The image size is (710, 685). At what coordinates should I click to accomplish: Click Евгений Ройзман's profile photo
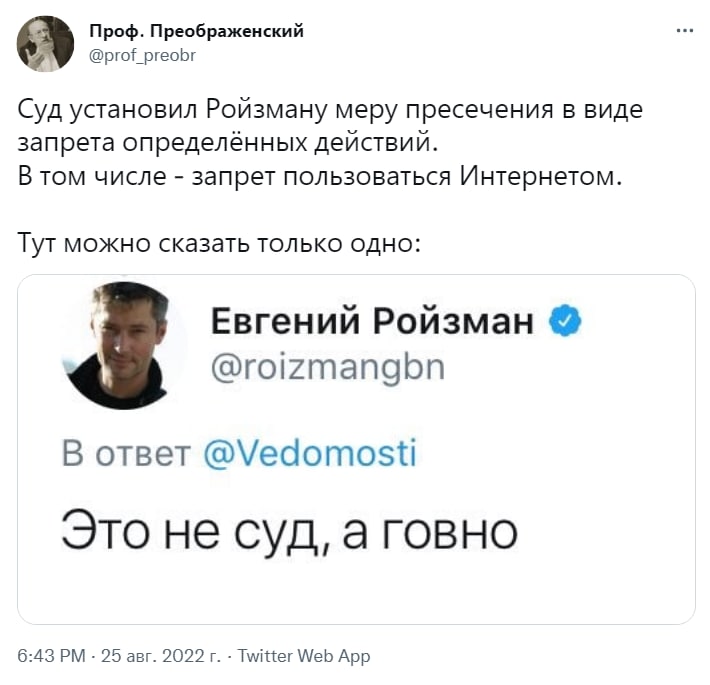pos(124,345)
